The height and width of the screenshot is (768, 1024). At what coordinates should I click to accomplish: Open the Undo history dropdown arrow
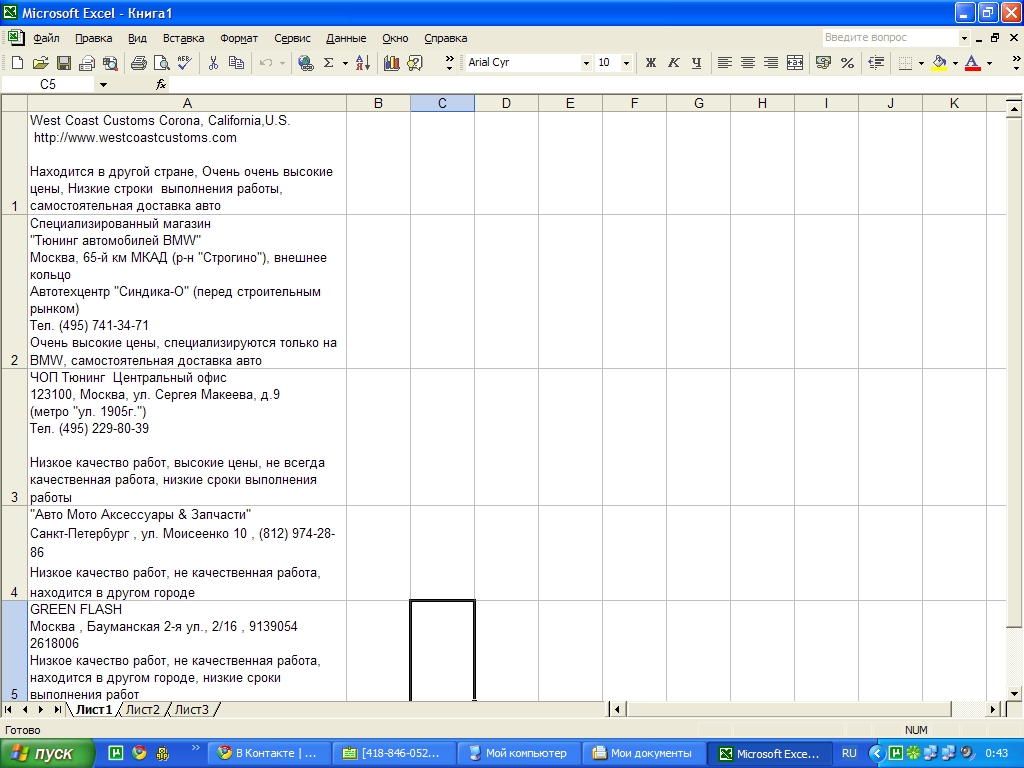click(x=282, y=63)
